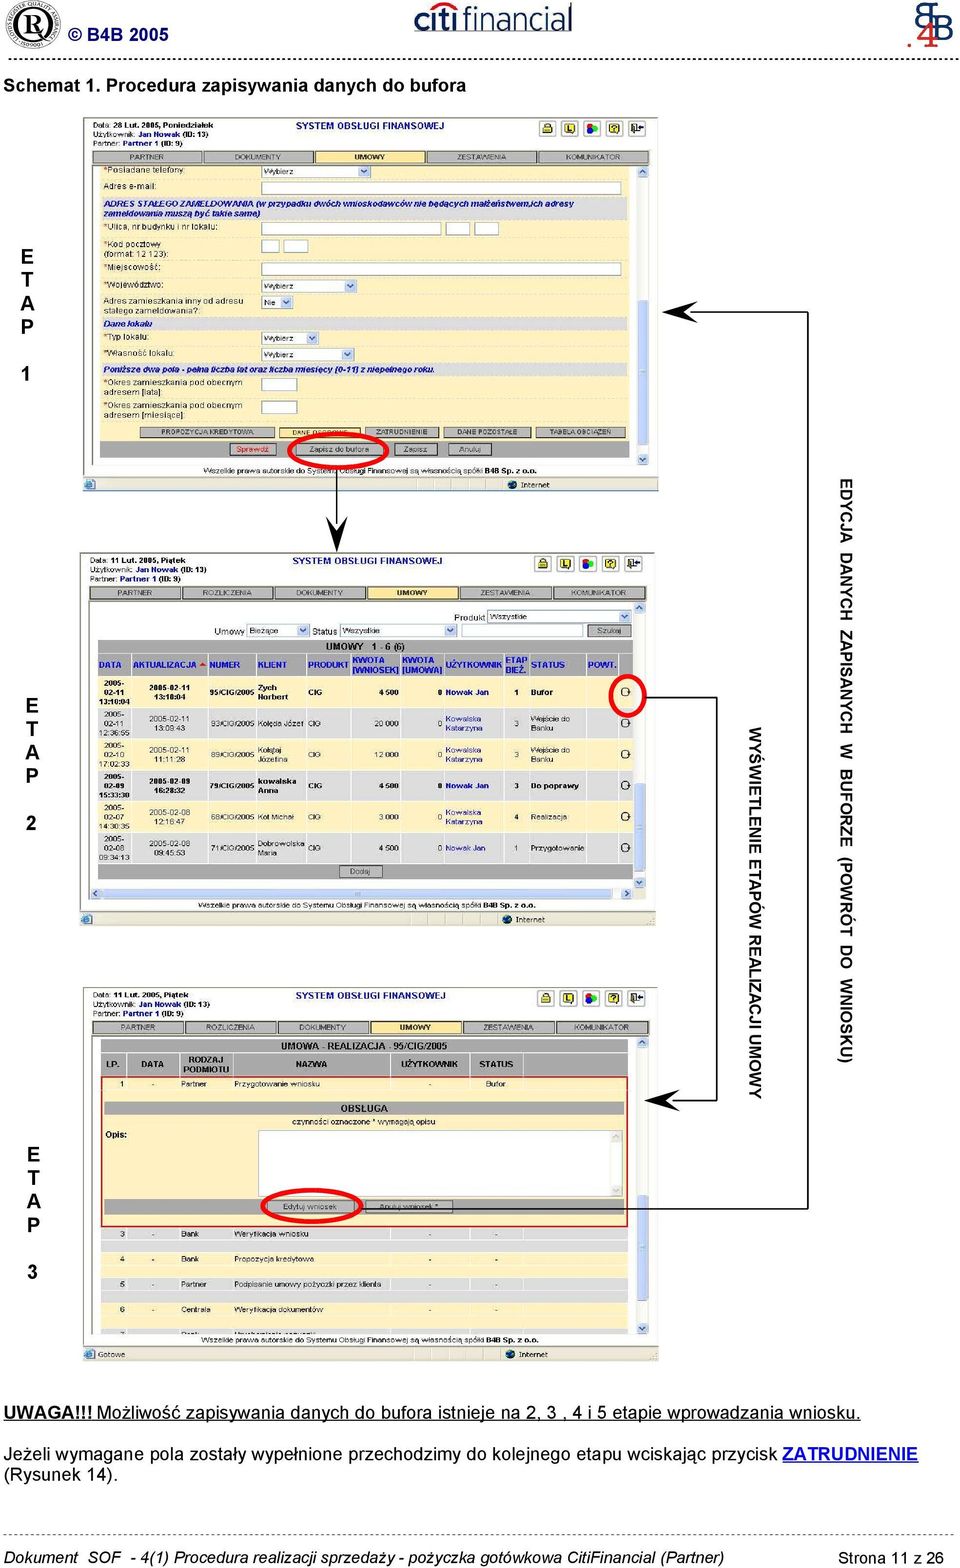
Task: Click in the Adres e-mail input field
Action: [x=441, y=187]
